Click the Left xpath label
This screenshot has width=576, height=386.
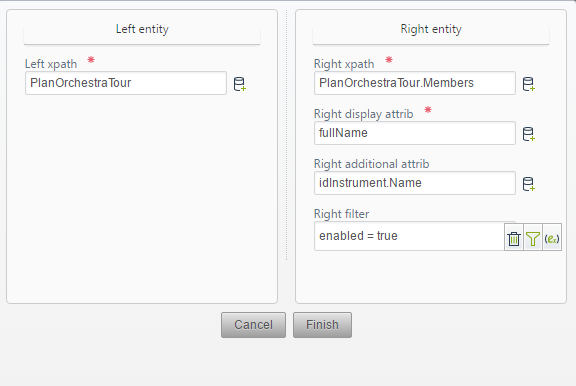pos(51,64)
